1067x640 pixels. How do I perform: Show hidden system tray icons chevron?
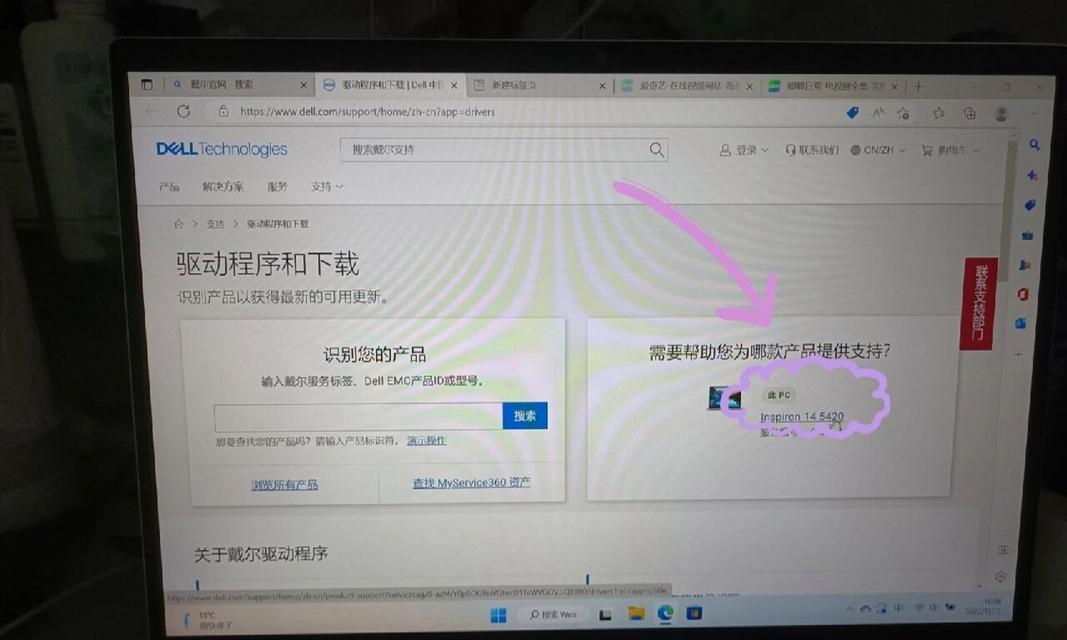point(850,608)
